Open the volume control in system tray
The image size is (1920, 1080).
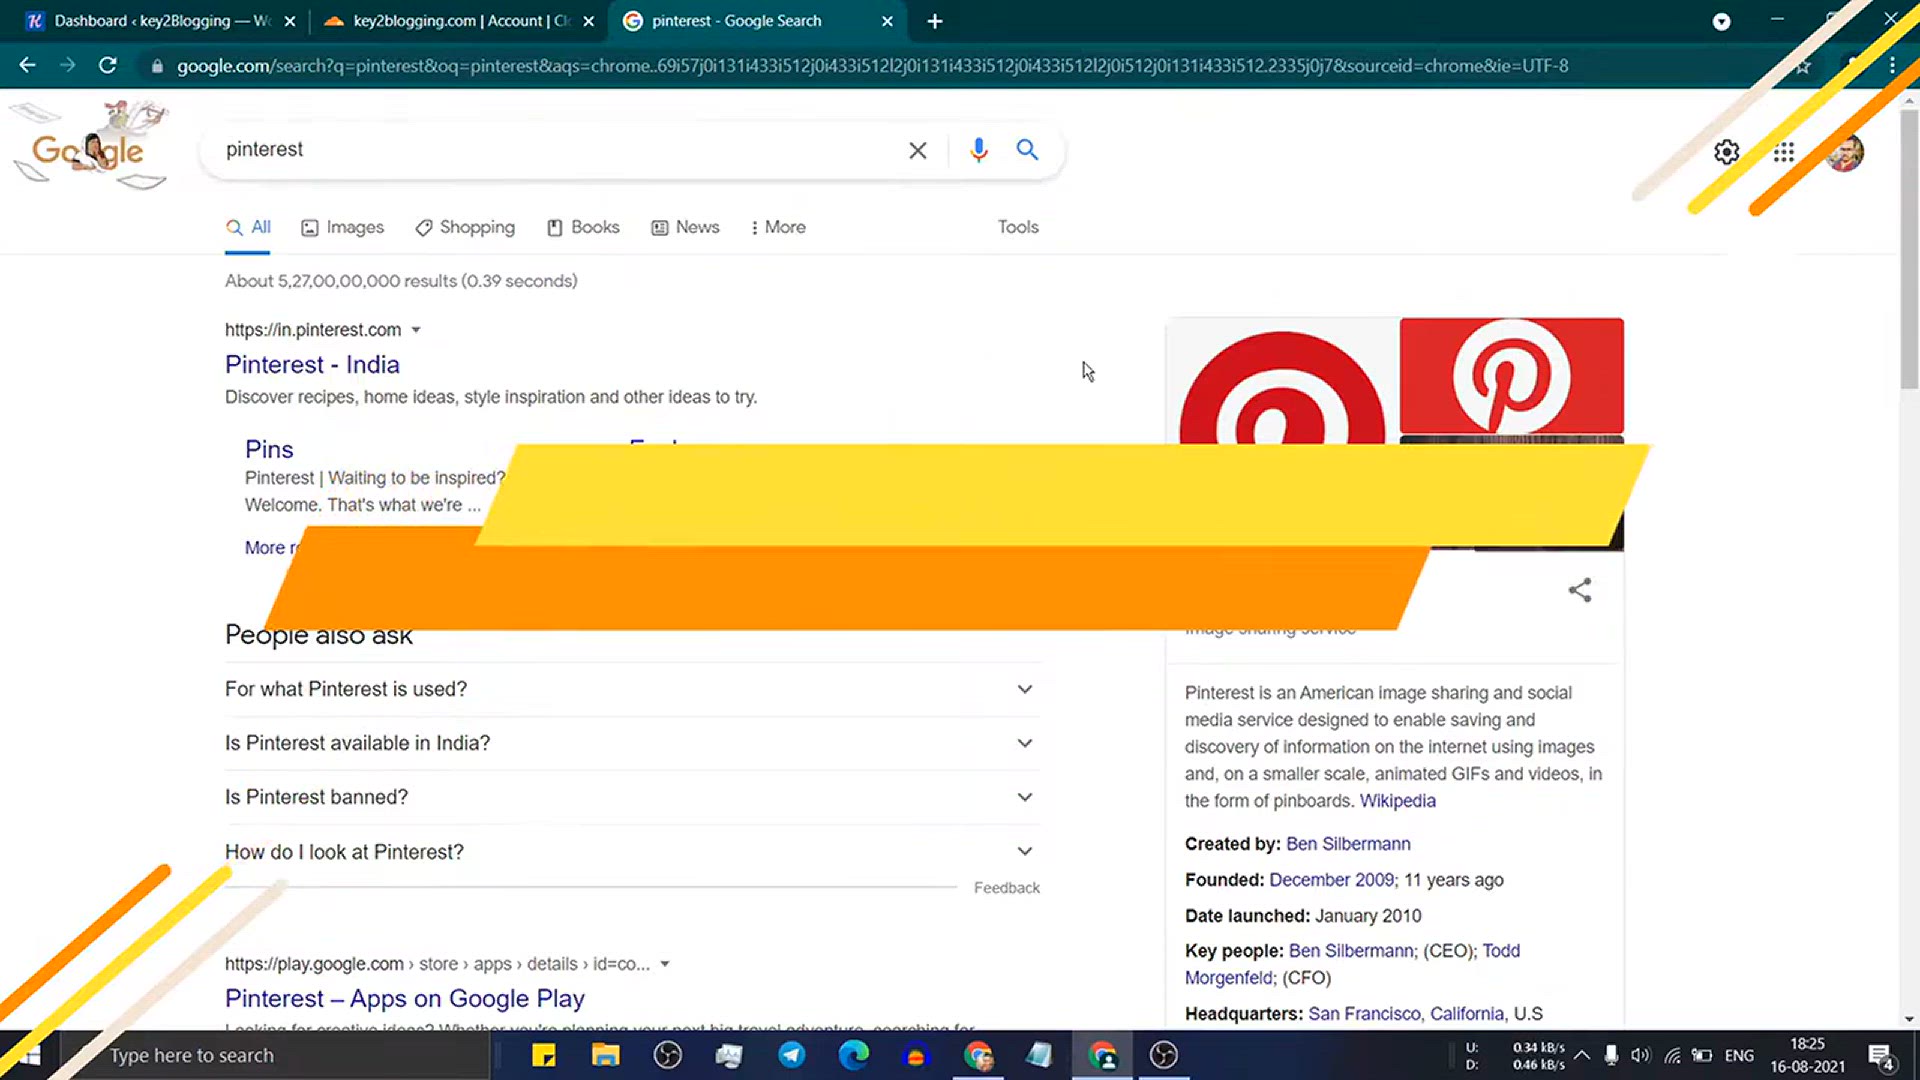point(1641,1055)
